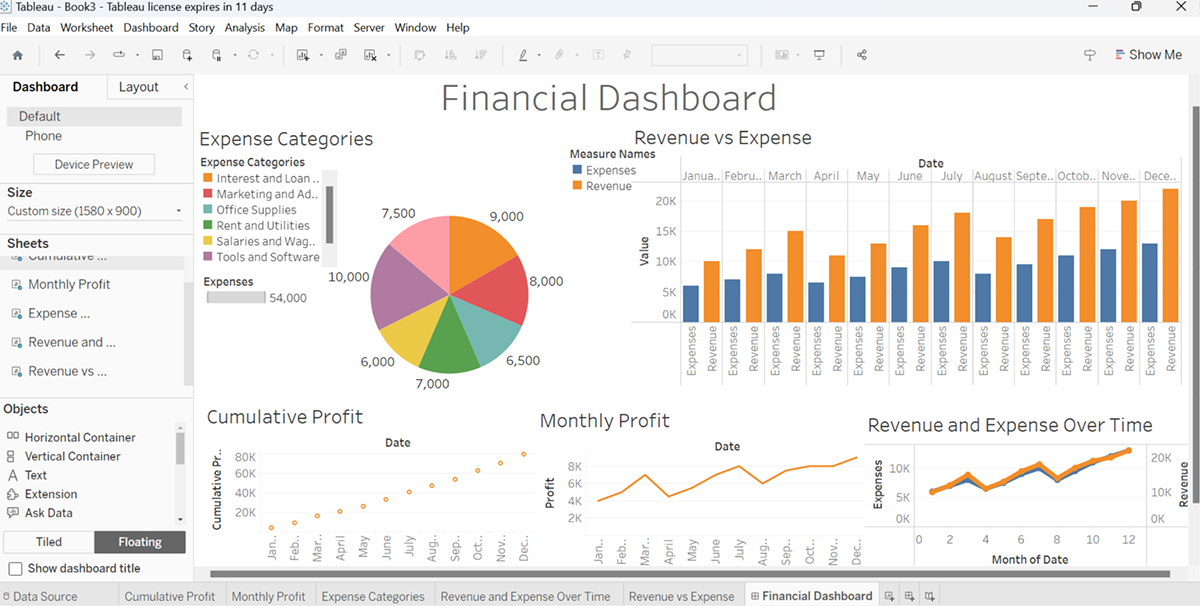1200x606 pixels.
Task: Click the Save icon in toolbar
Action: [157, 55]
